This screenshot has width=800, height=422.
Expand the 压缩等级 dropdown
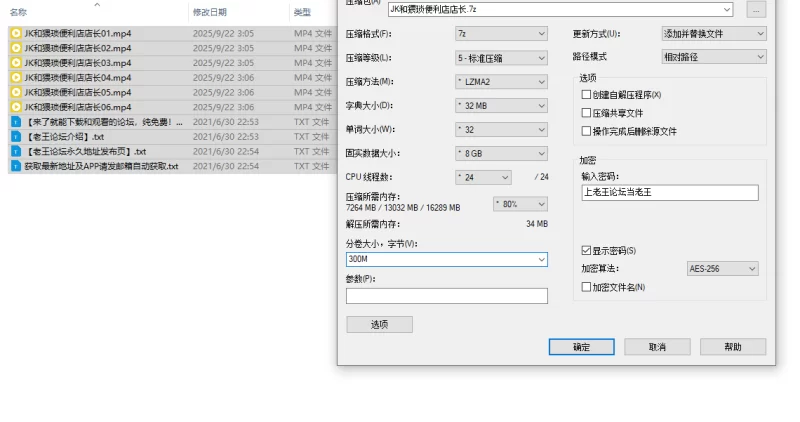point(501,58)
